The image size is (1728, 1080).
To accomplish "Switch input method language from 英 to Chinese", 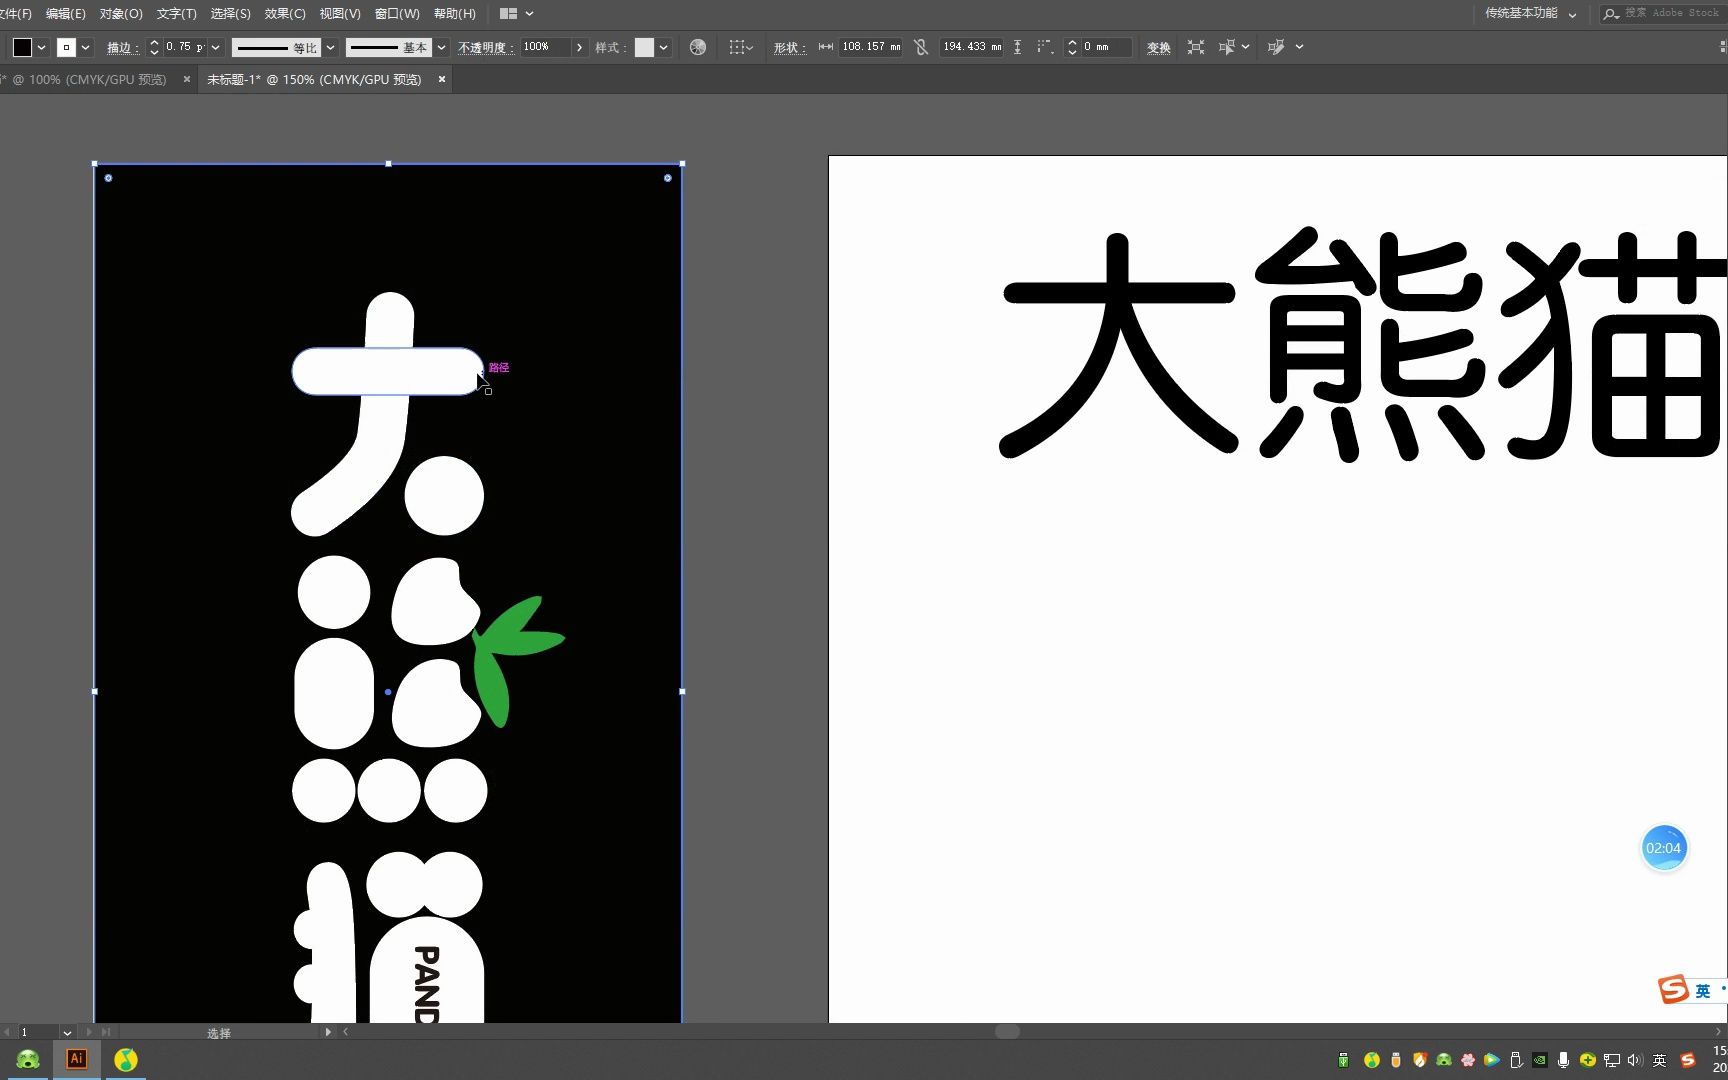I will tap(1660, 1060).
